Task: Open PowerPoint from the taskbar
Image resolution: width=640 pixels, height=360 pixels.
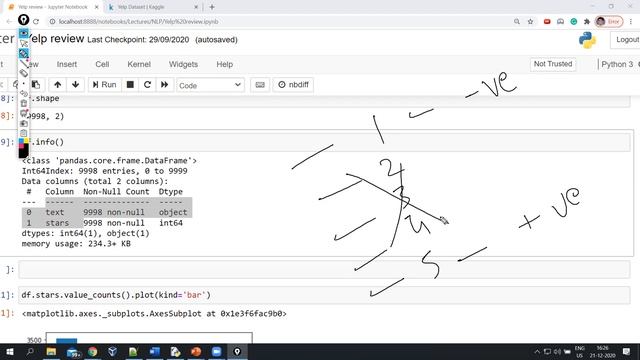Action: [x=196, y=351]
